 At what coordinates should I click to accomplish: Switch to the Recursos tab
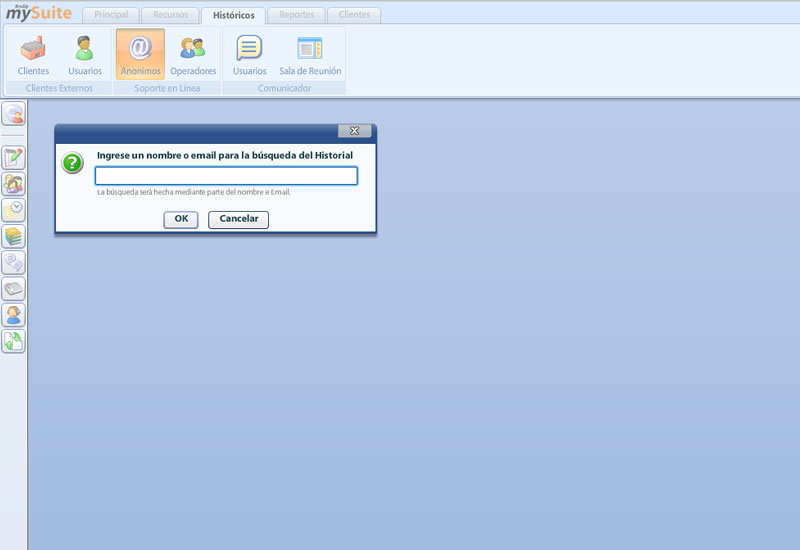[170, 15]
